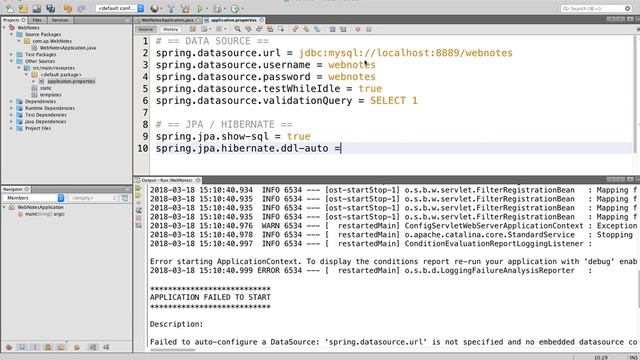Click the Build Project hammer icon
The width and height of the screenshot is (640, 360).
click(x=171, y=8)
